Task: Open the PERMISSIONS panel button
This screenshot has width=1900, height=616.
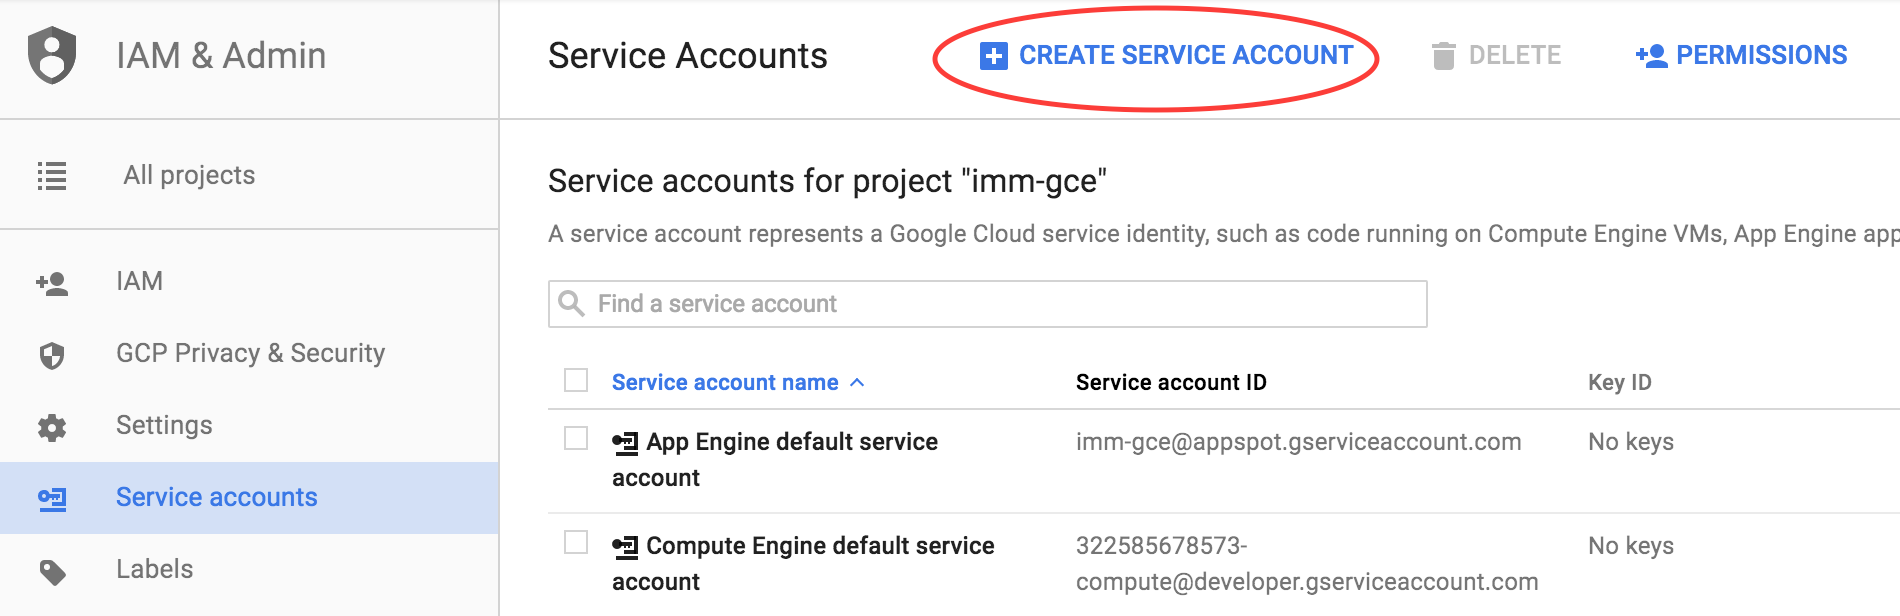Action: point(1741,55)
